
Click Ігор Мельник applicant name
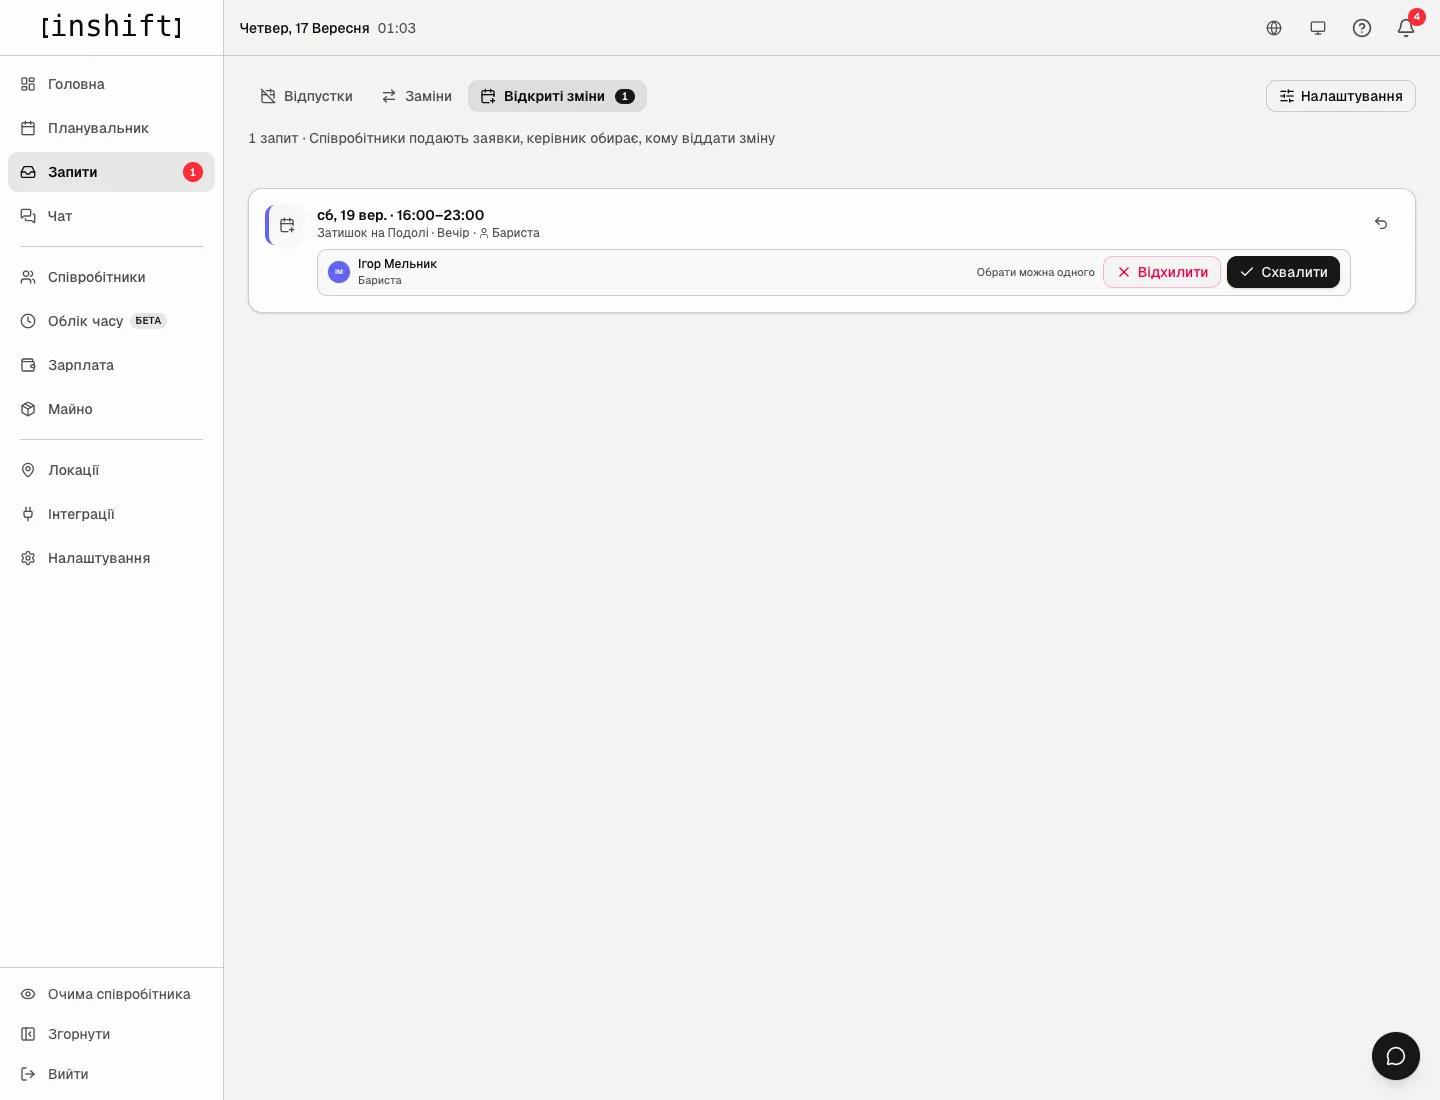point(397,264)
